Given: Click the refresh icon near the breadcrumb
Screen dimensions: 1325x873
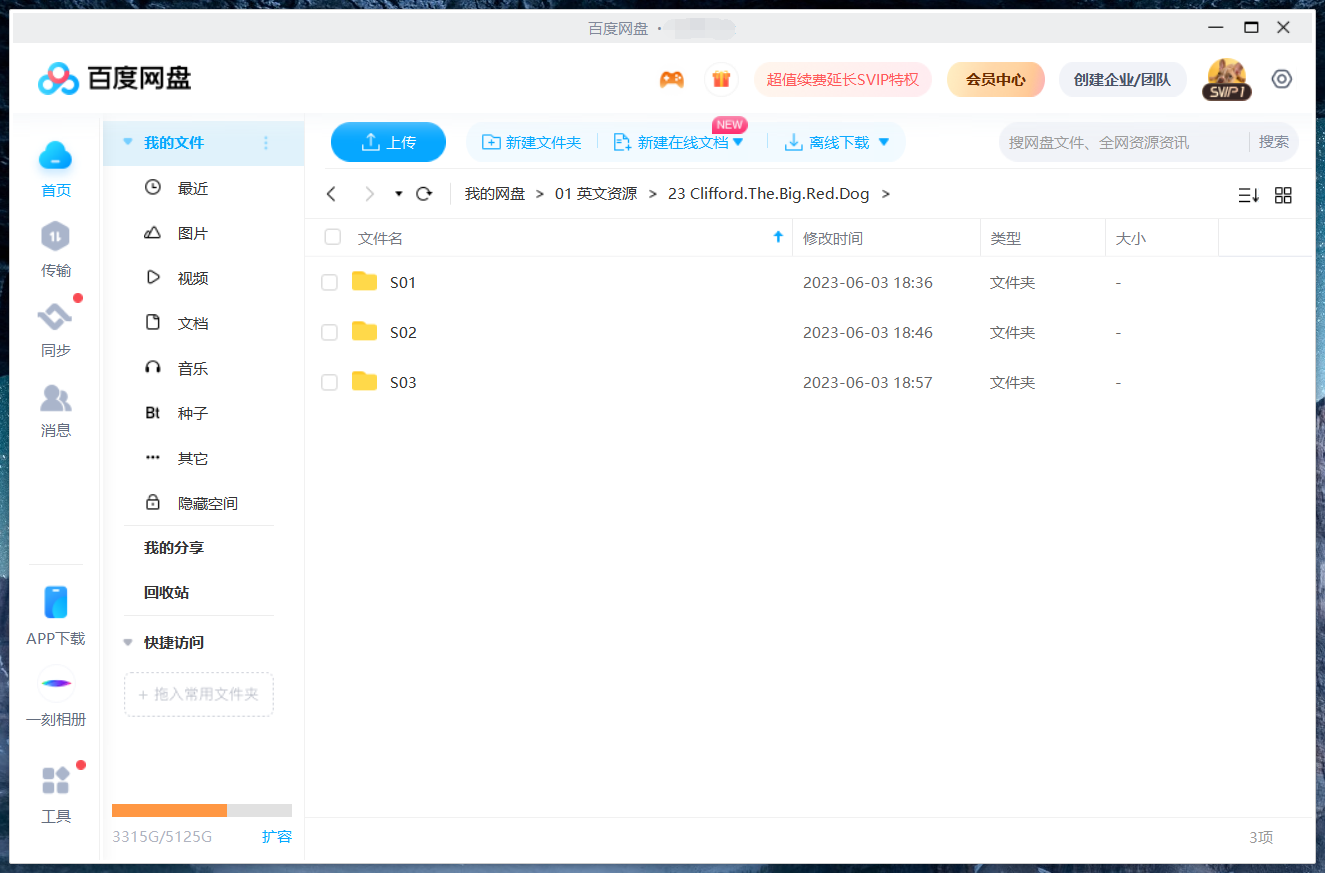Looking at the screenshot, I should point(423,193).
